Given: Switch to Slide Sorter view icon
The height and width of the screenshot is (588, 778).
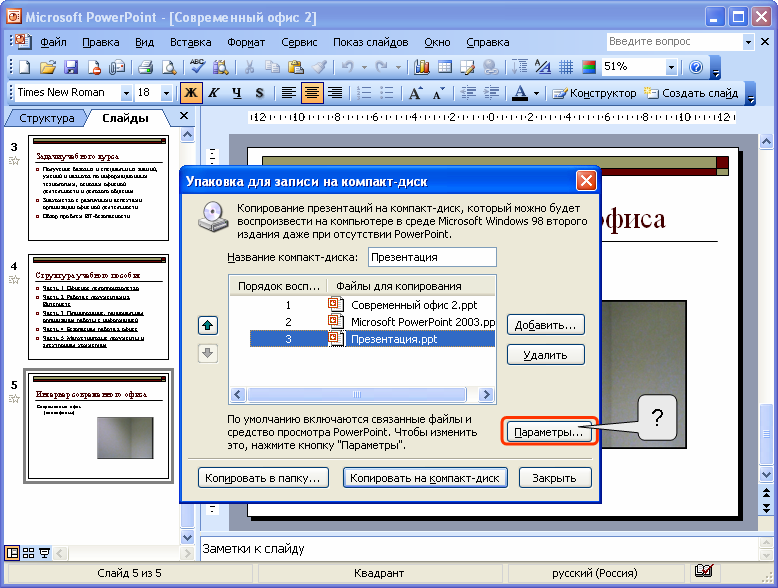Looking at the screenshot, I should (x=28, y=553).
